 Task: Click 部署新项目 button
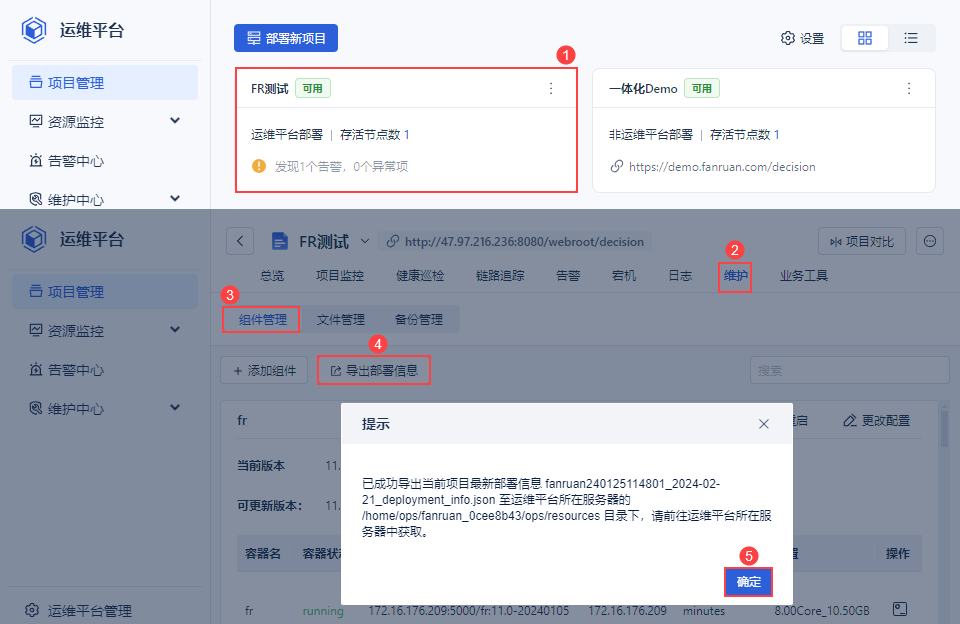click(x=286, y=38)
